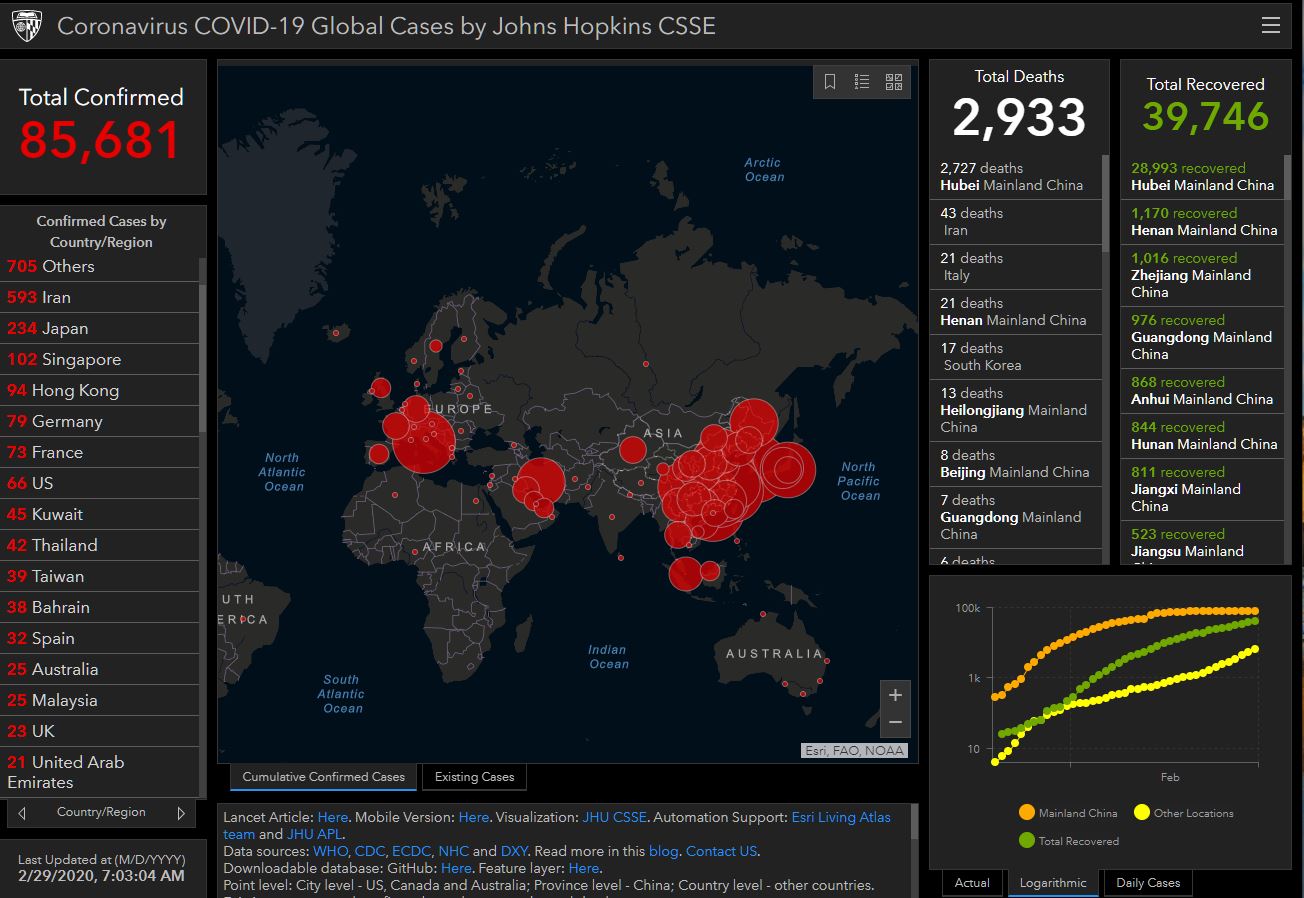Select Taiwan in the country list

(100, 576)
